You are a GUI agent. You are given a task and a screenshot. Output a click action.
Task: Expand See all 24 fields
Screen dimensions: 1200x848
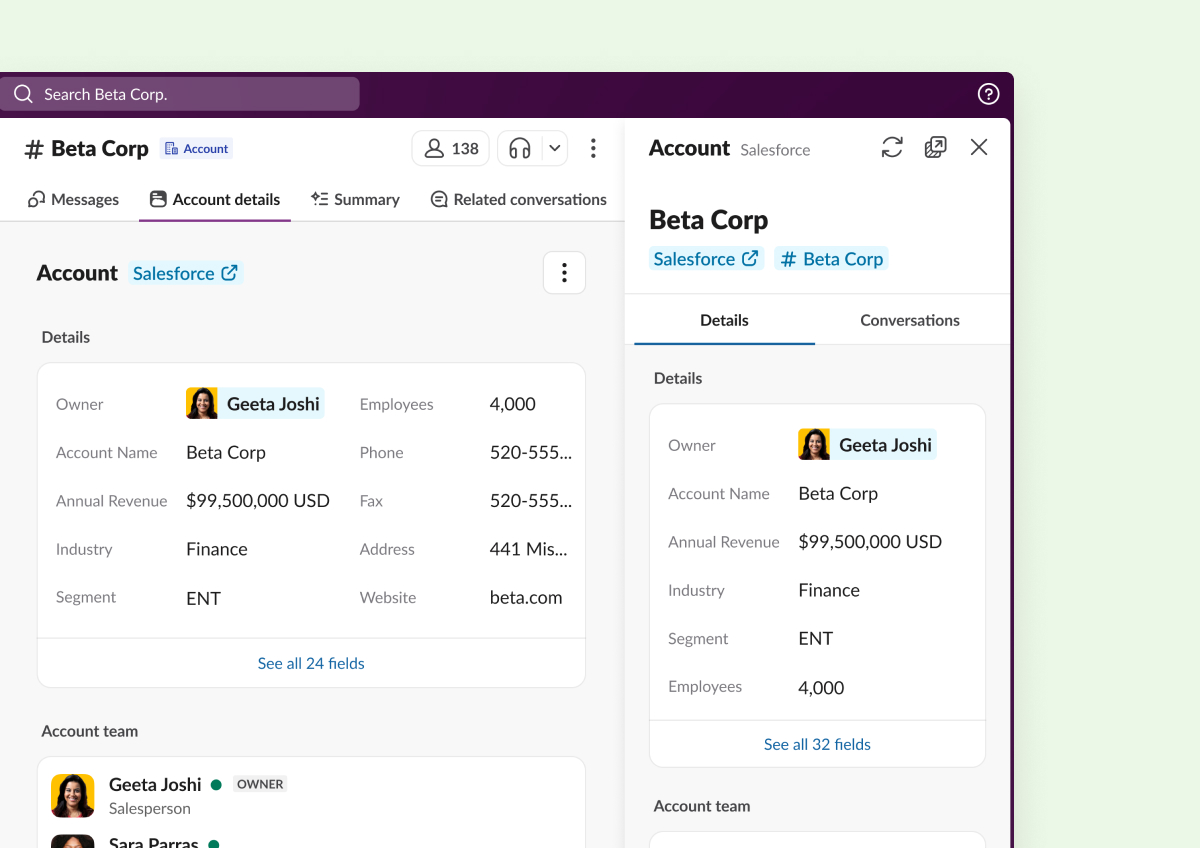coord(311,664)
